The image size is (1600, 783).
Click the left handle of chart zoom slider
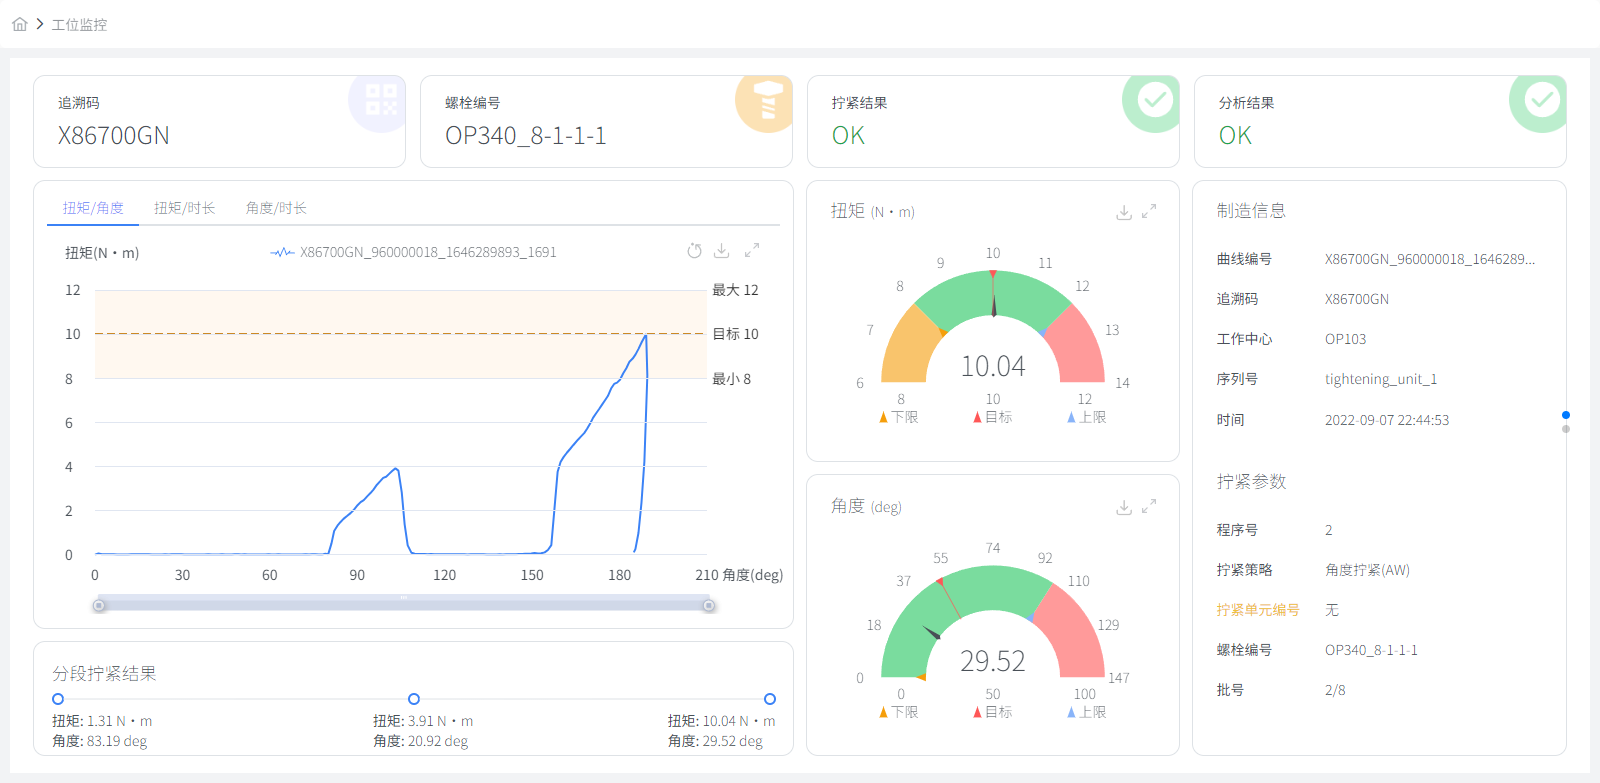pyautogui.click(x=99, y=605)
